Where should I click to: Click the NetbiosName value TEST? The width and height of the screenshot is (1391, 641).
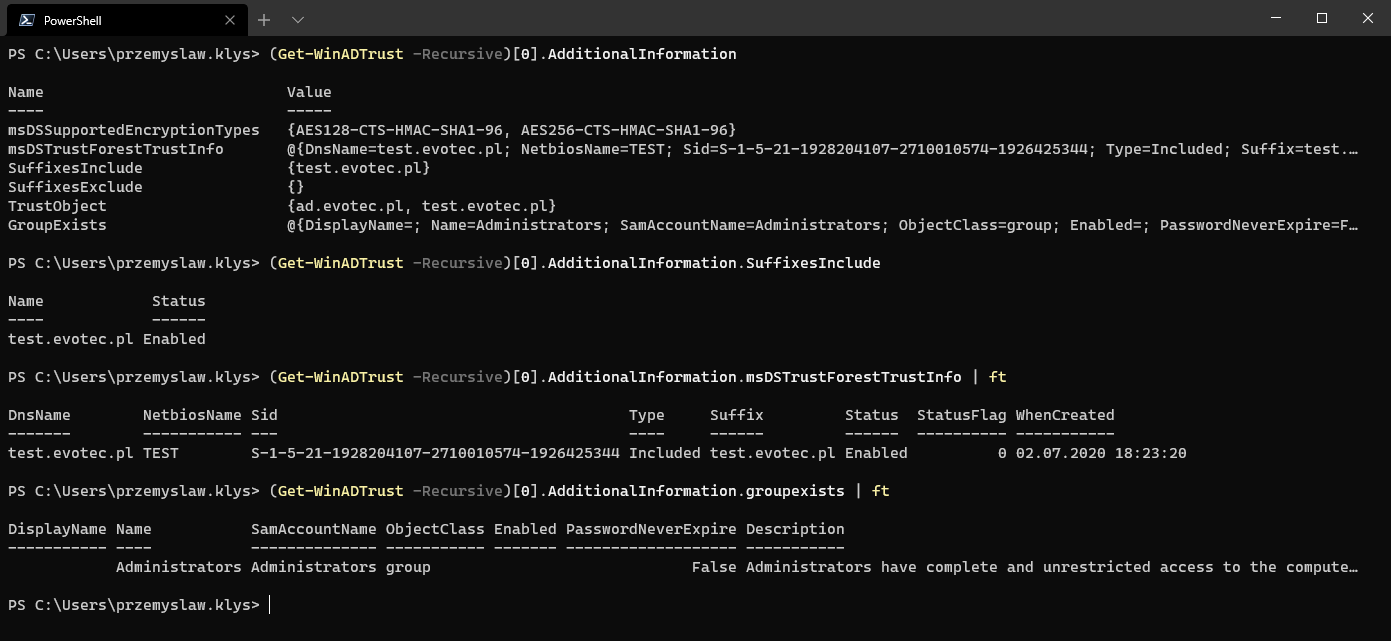click(161, 453)
